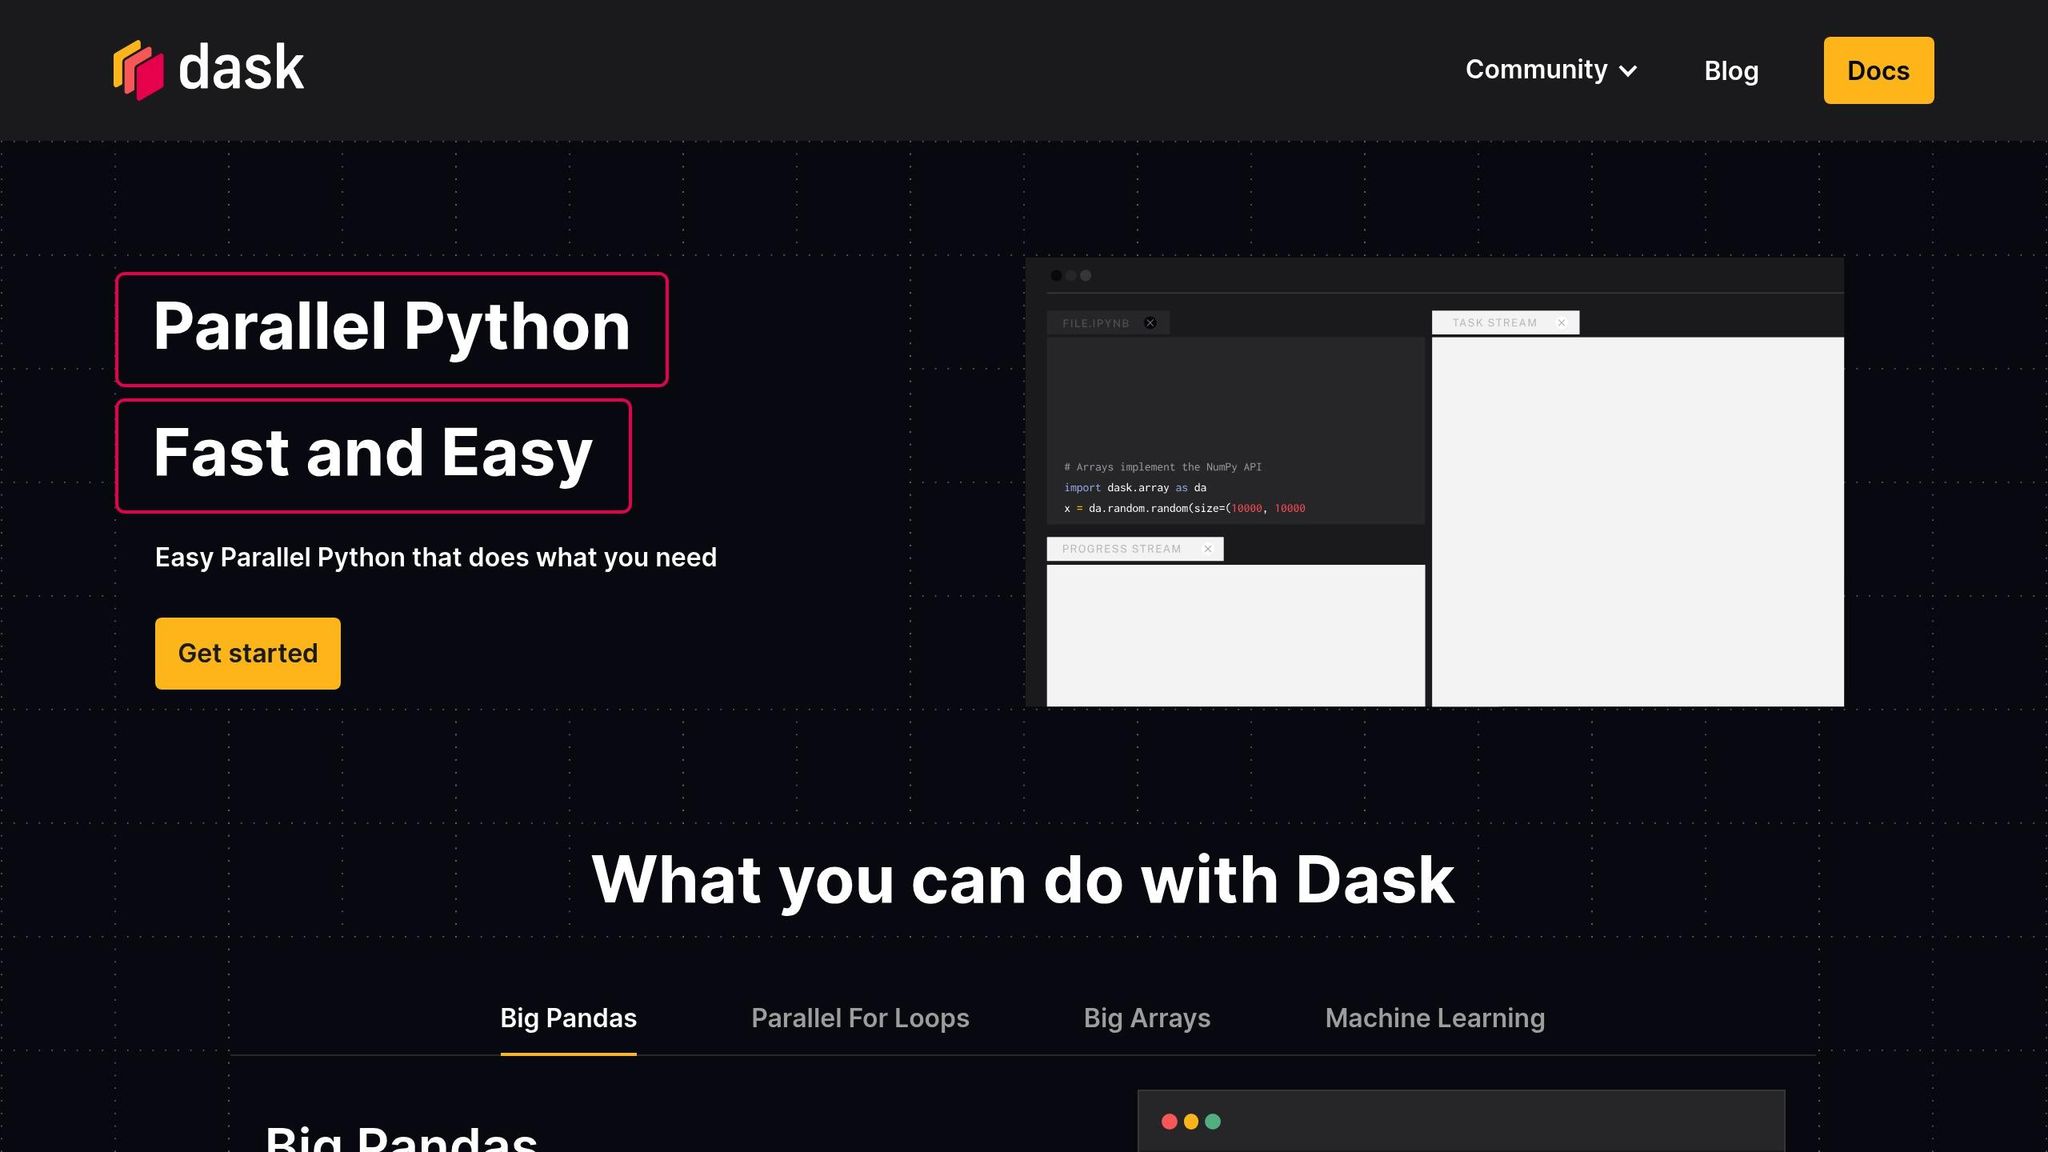Screen dimensions: 2048x1152
Task: Select the Big Pandas tab
Action: coord(568,1018)
